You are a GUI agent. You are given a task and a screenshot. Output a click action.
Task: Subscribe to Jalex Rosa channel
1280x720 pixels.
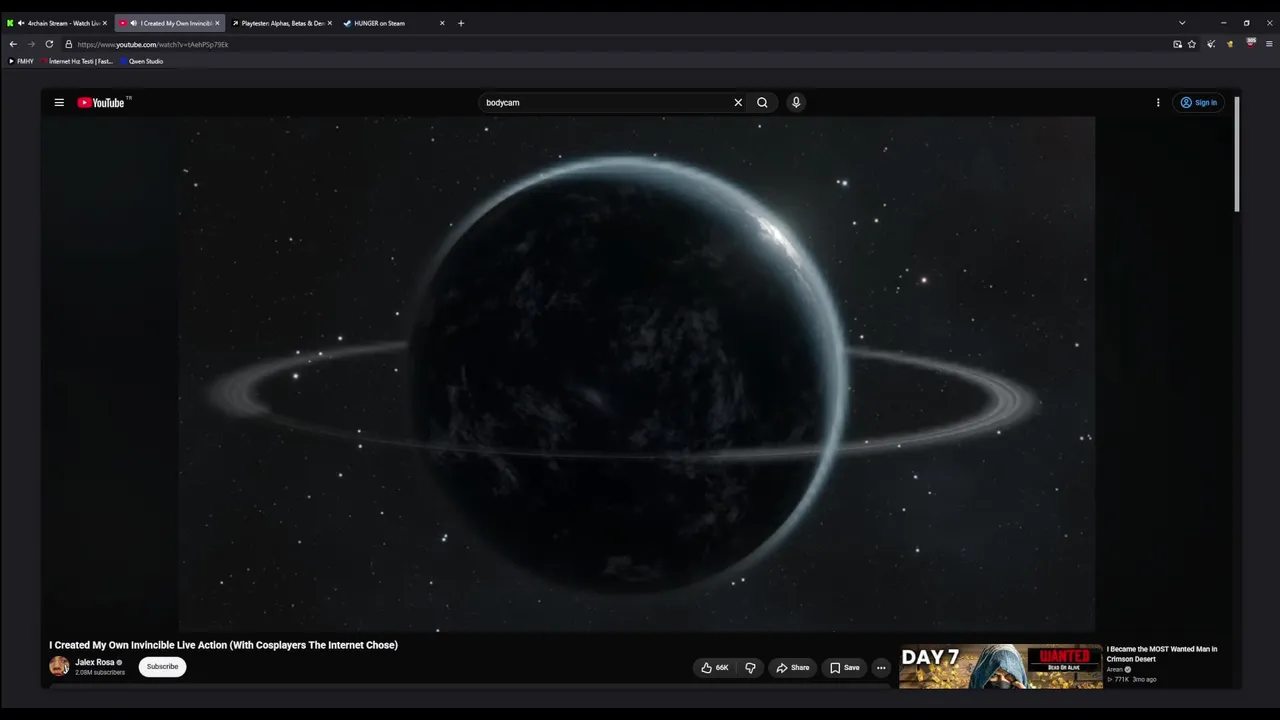tap(162, 666)
